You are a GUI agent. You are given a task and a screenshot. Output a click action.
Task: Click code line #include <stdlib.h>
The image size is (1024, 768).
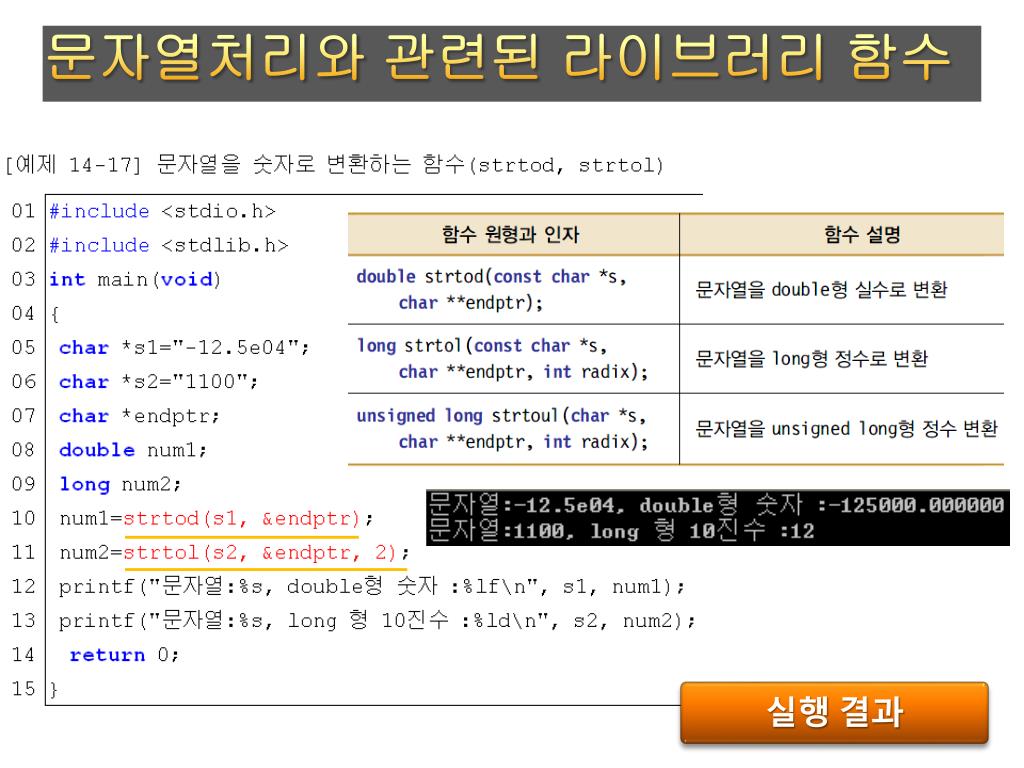tap(169, 246)
